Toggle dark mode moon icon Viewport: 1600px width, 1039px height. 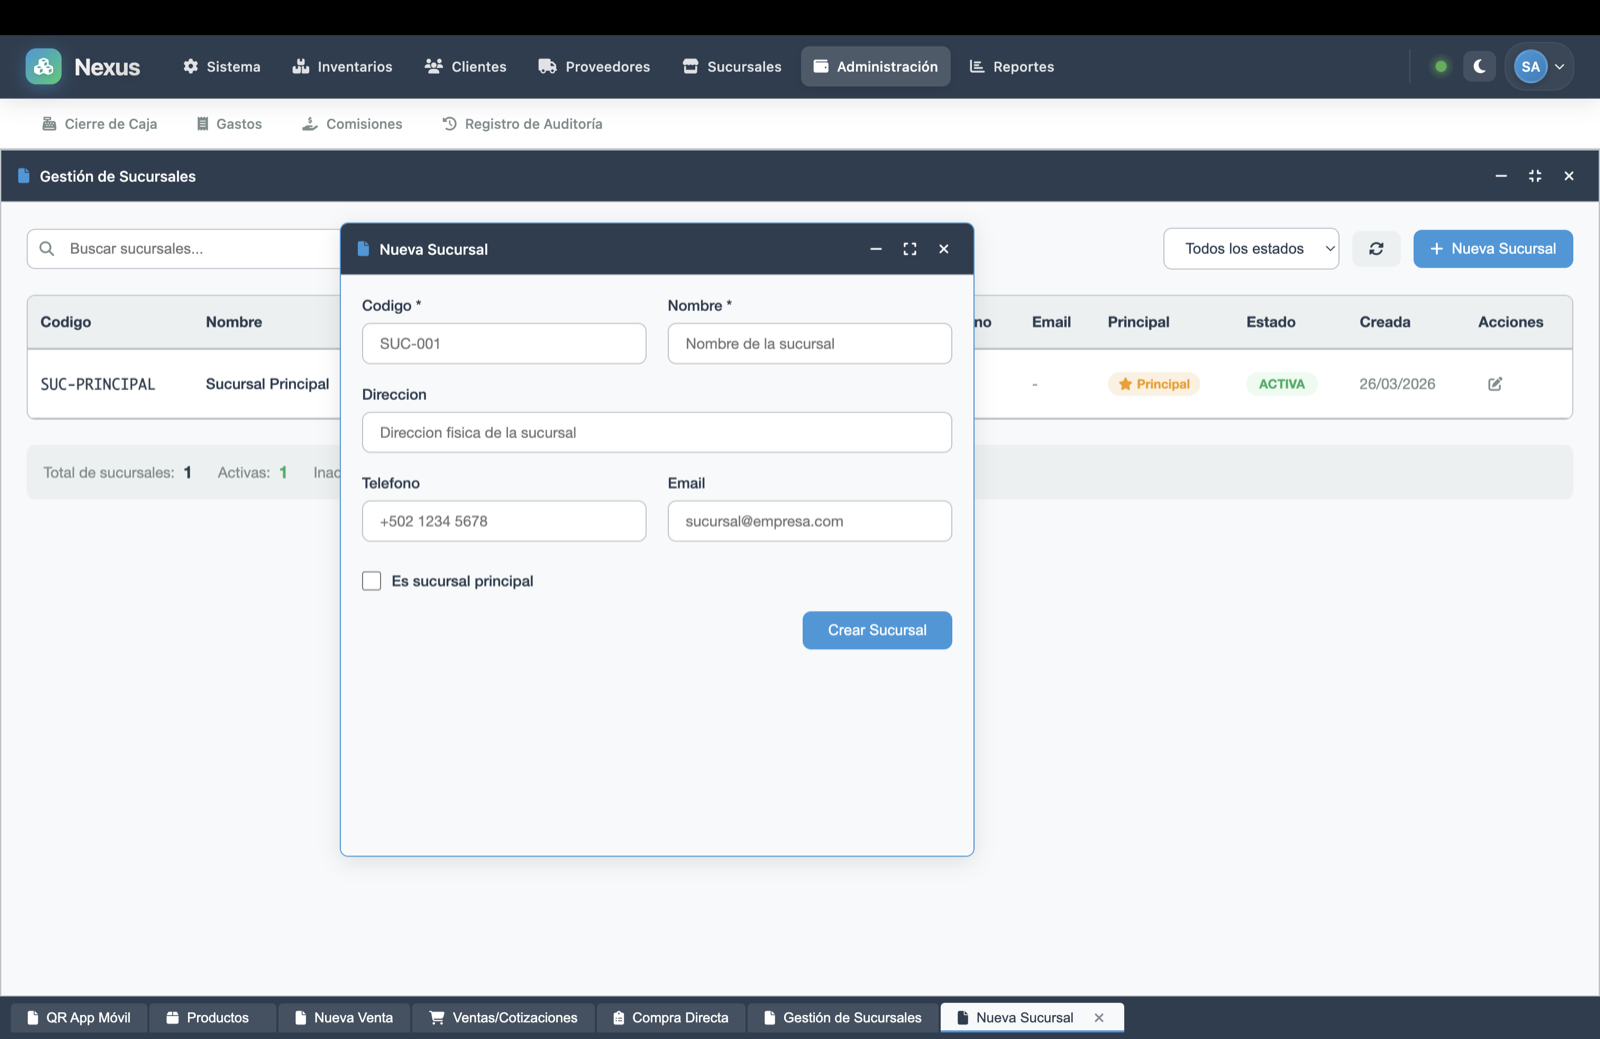point(1479,66)
